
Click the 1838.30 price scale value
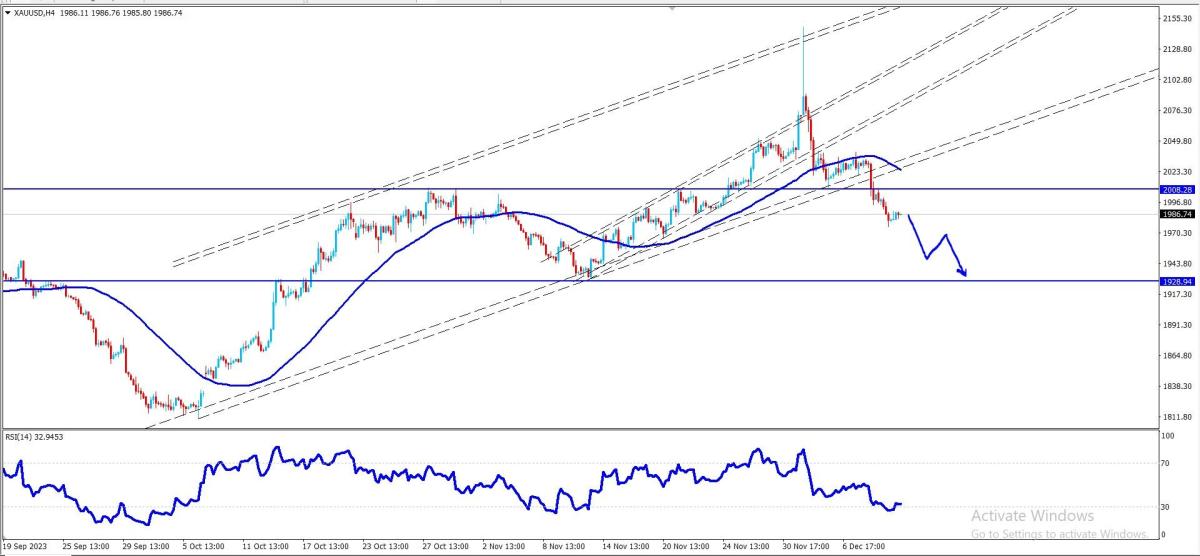point(1177,386)
